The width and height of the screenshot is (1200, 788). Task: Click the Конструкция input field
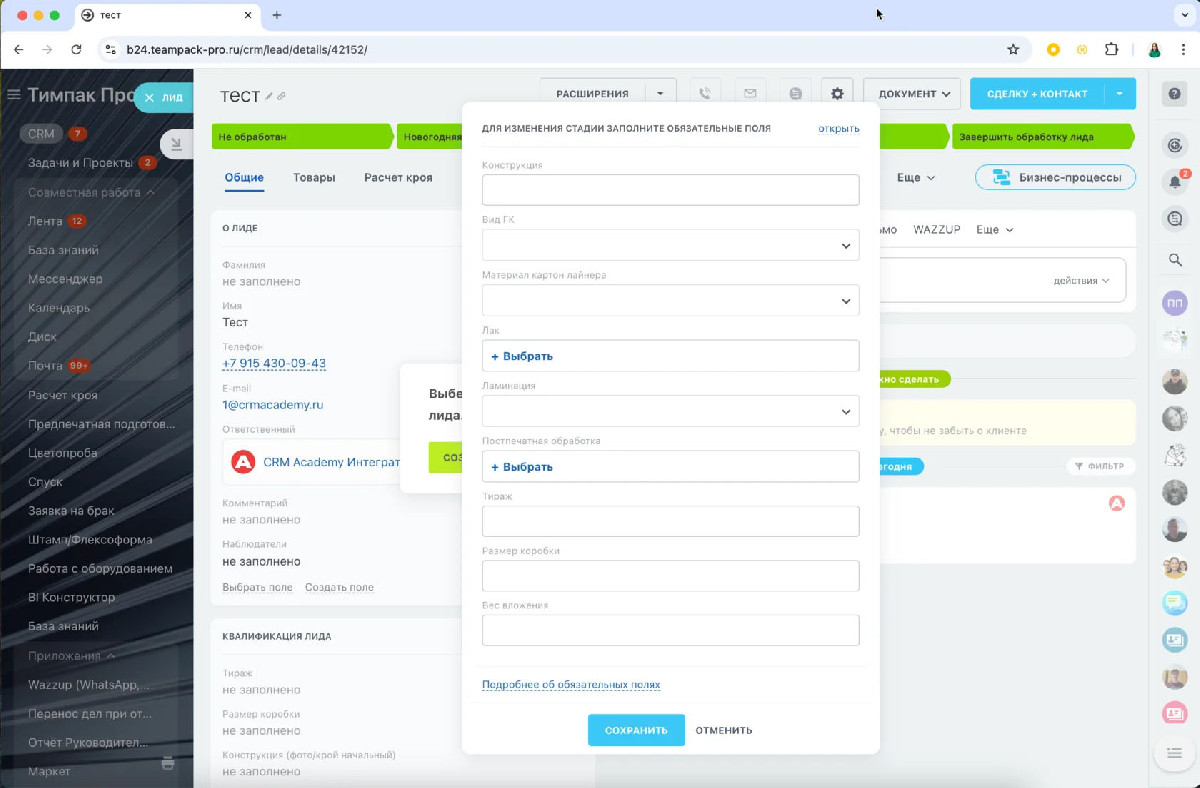pos(670,190)
